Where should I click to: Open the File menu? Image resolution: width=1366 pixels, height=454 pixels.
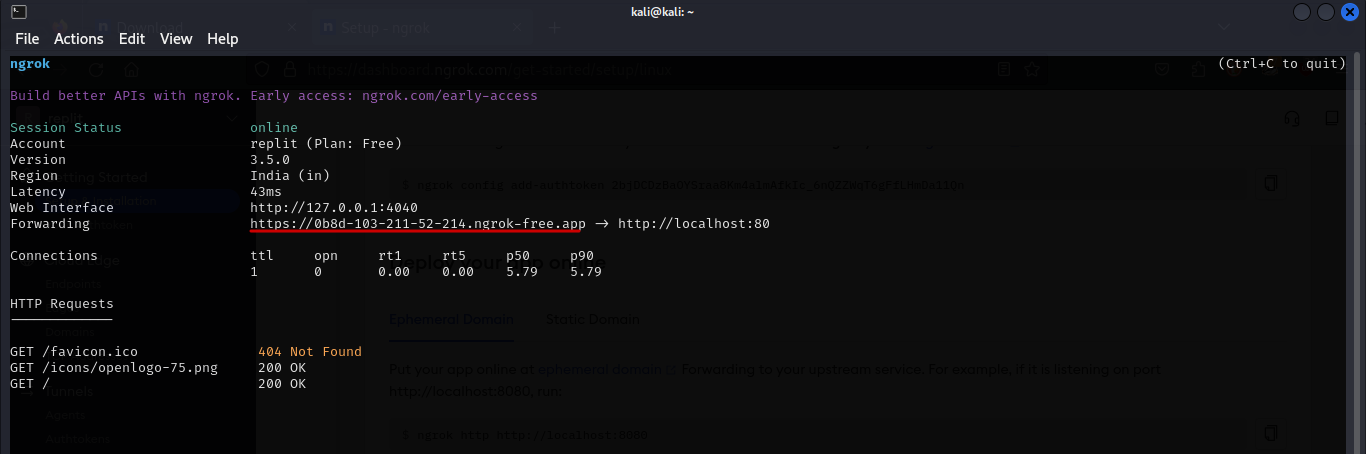click(27, 39)
